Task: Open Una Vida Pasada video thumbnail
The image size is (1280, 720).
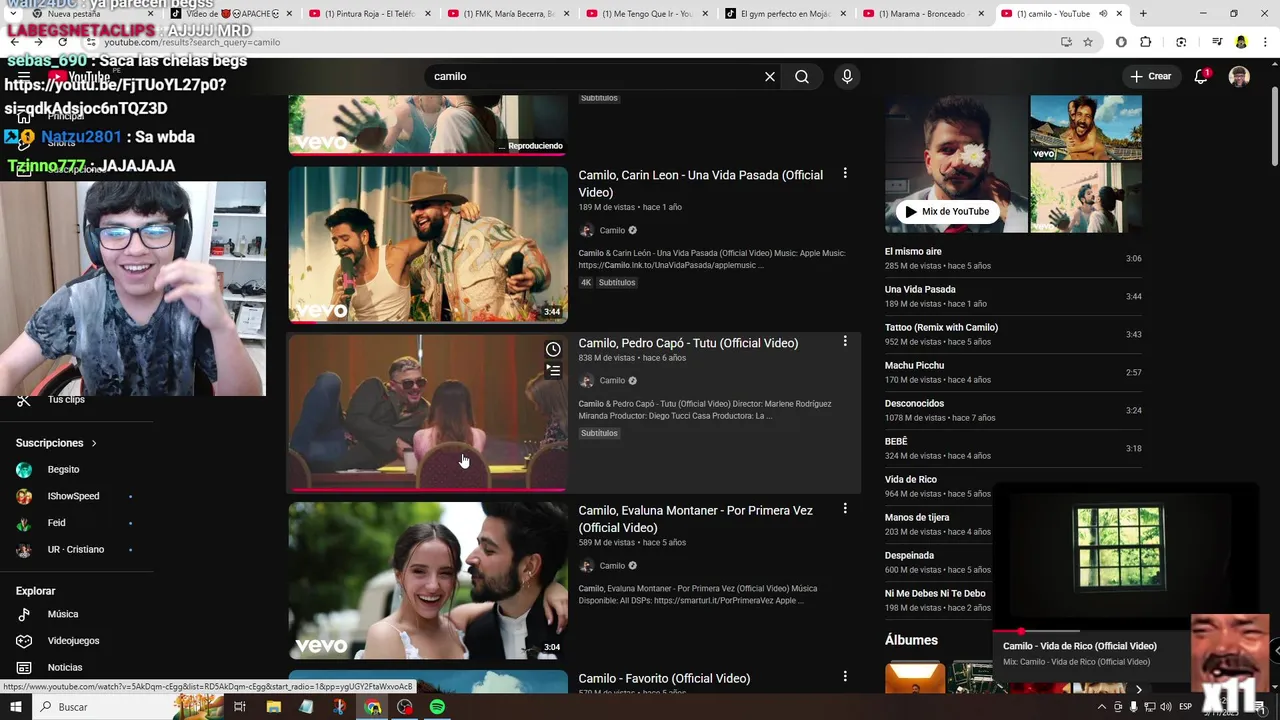Action: [x=428, y=244]
